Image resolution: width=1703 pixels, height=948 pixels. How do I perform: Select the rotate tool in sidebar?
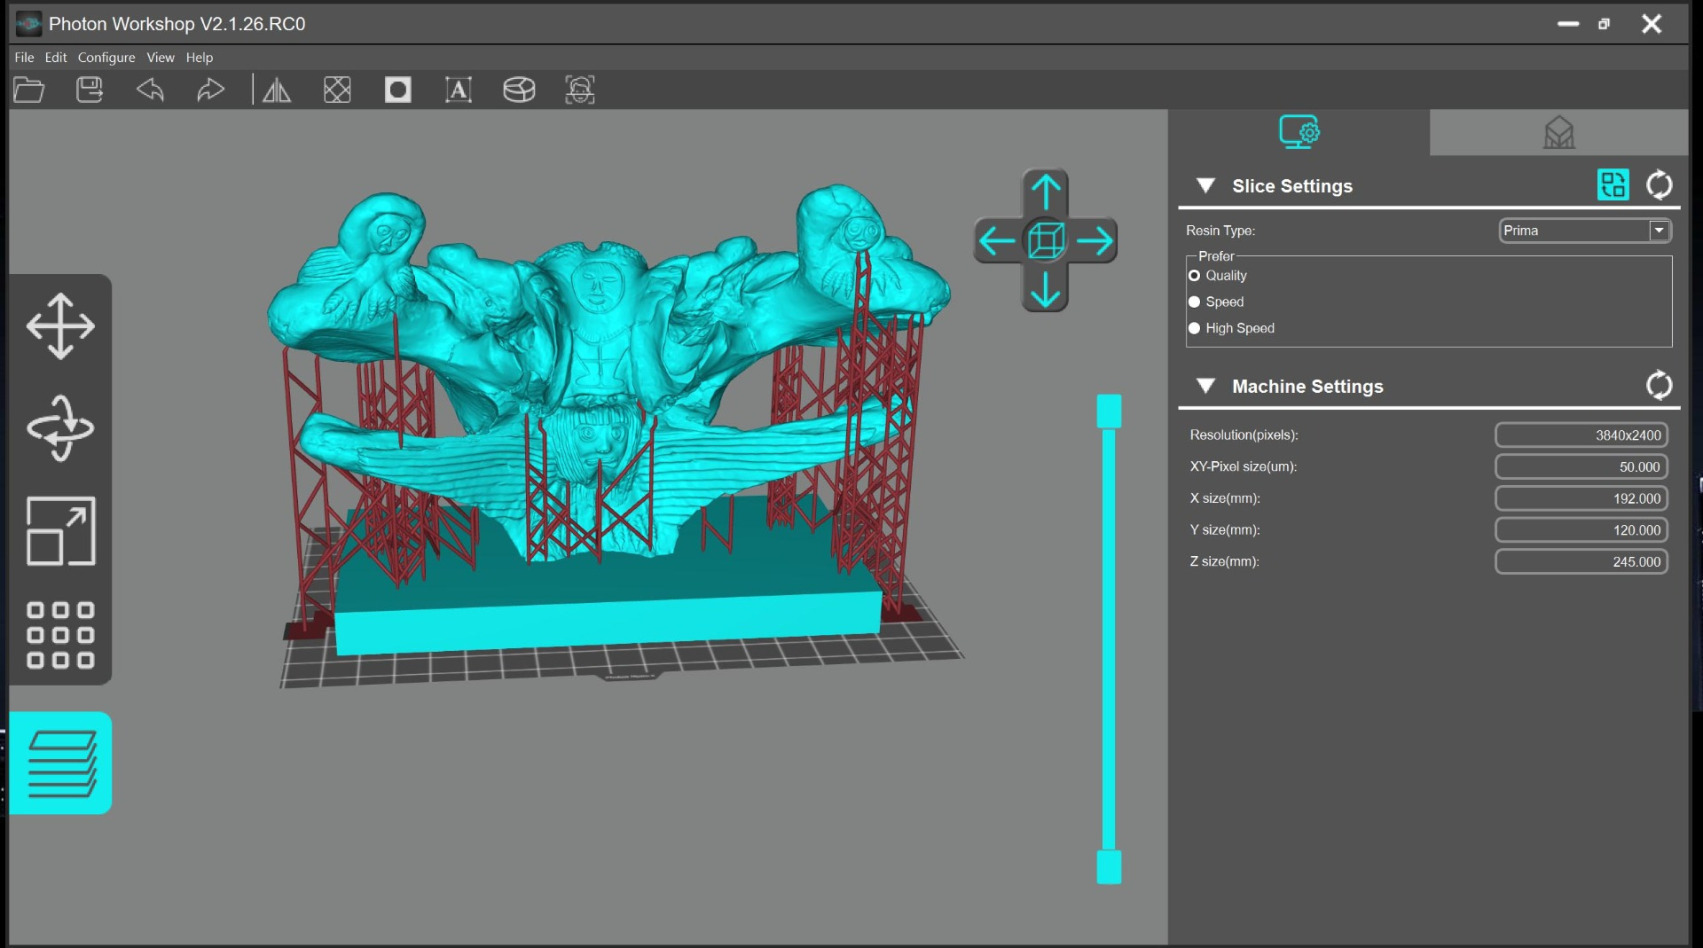(60, 428)
